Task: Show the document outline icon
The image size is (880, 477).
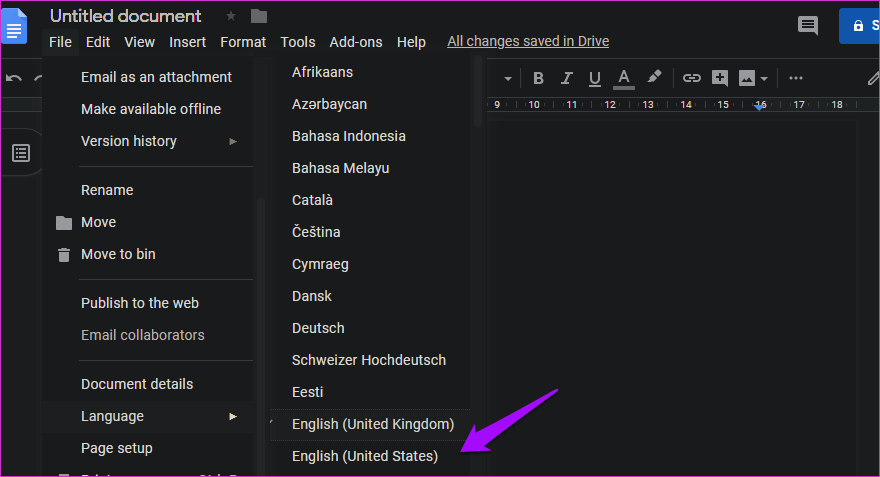Action: click(x=21, y=153)
